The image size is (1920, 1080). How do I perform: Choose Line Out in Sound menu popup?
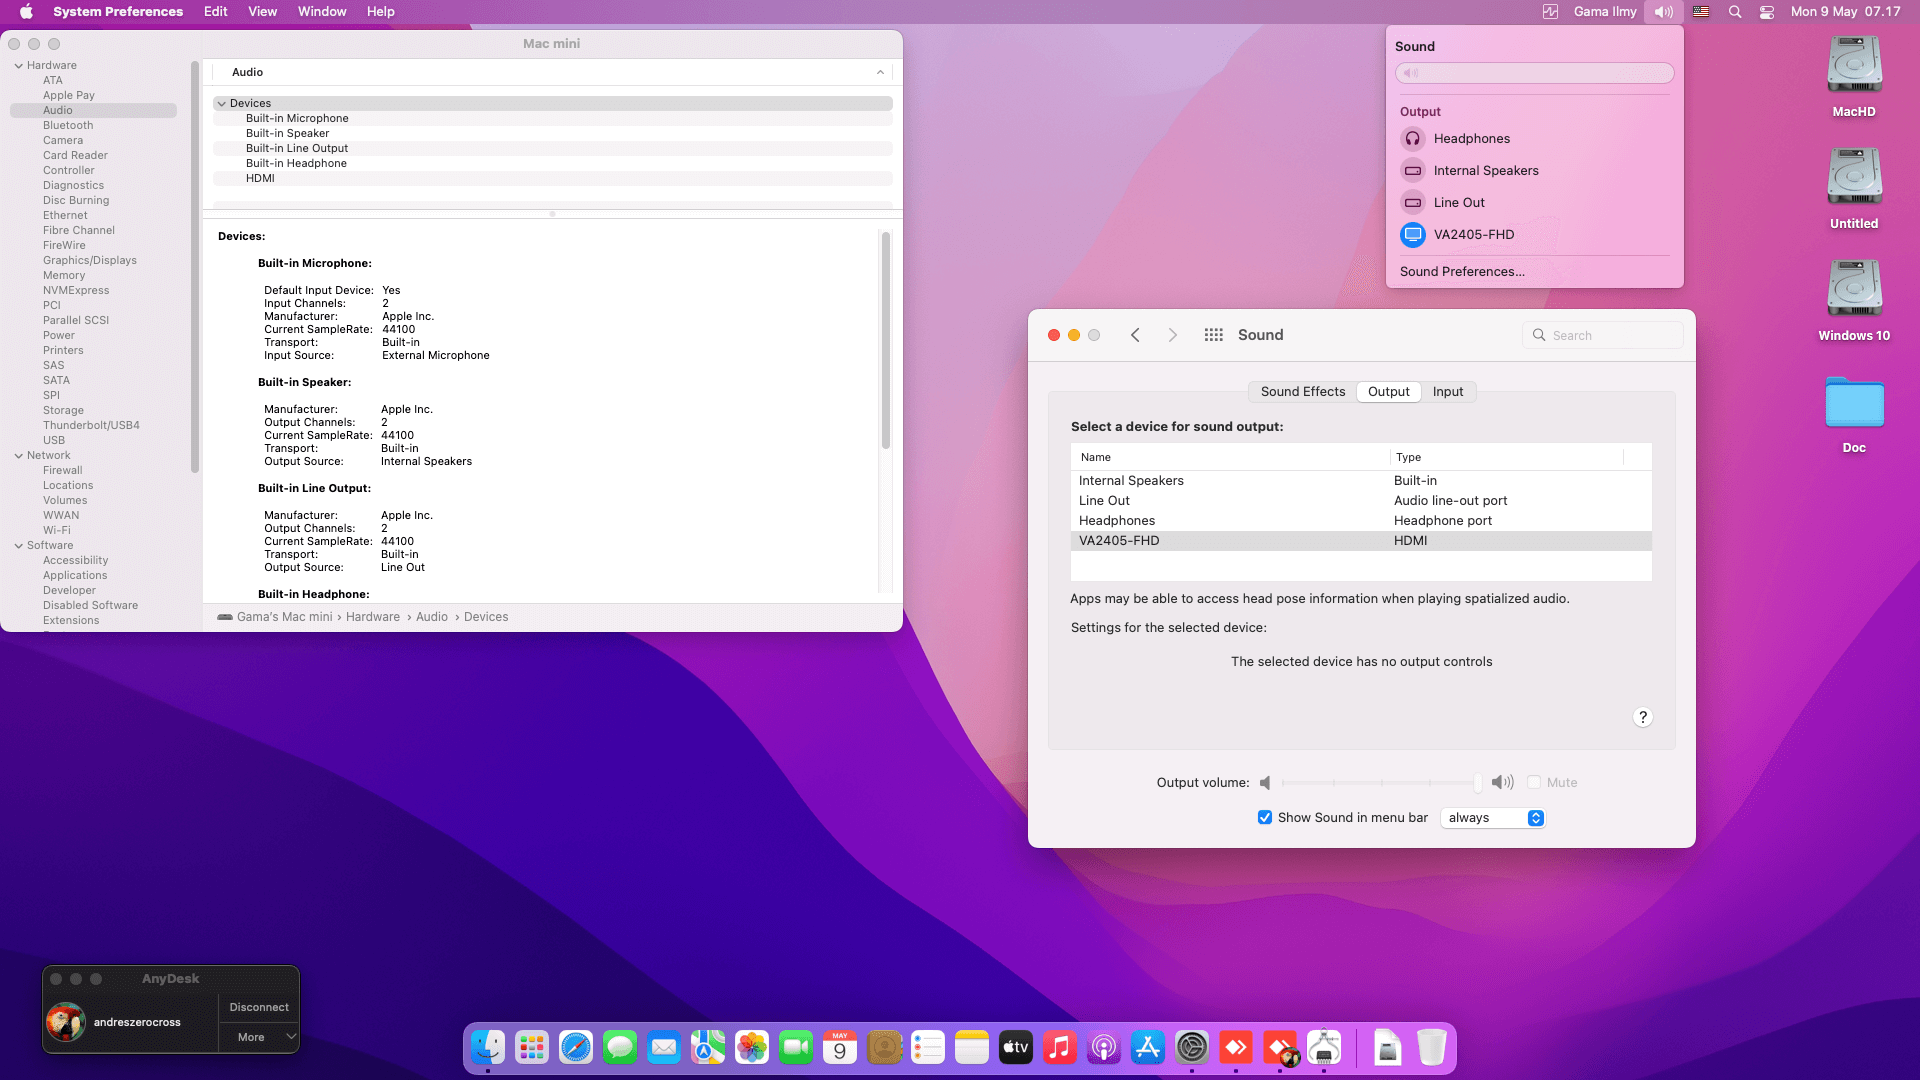[x=1534, y=203]
